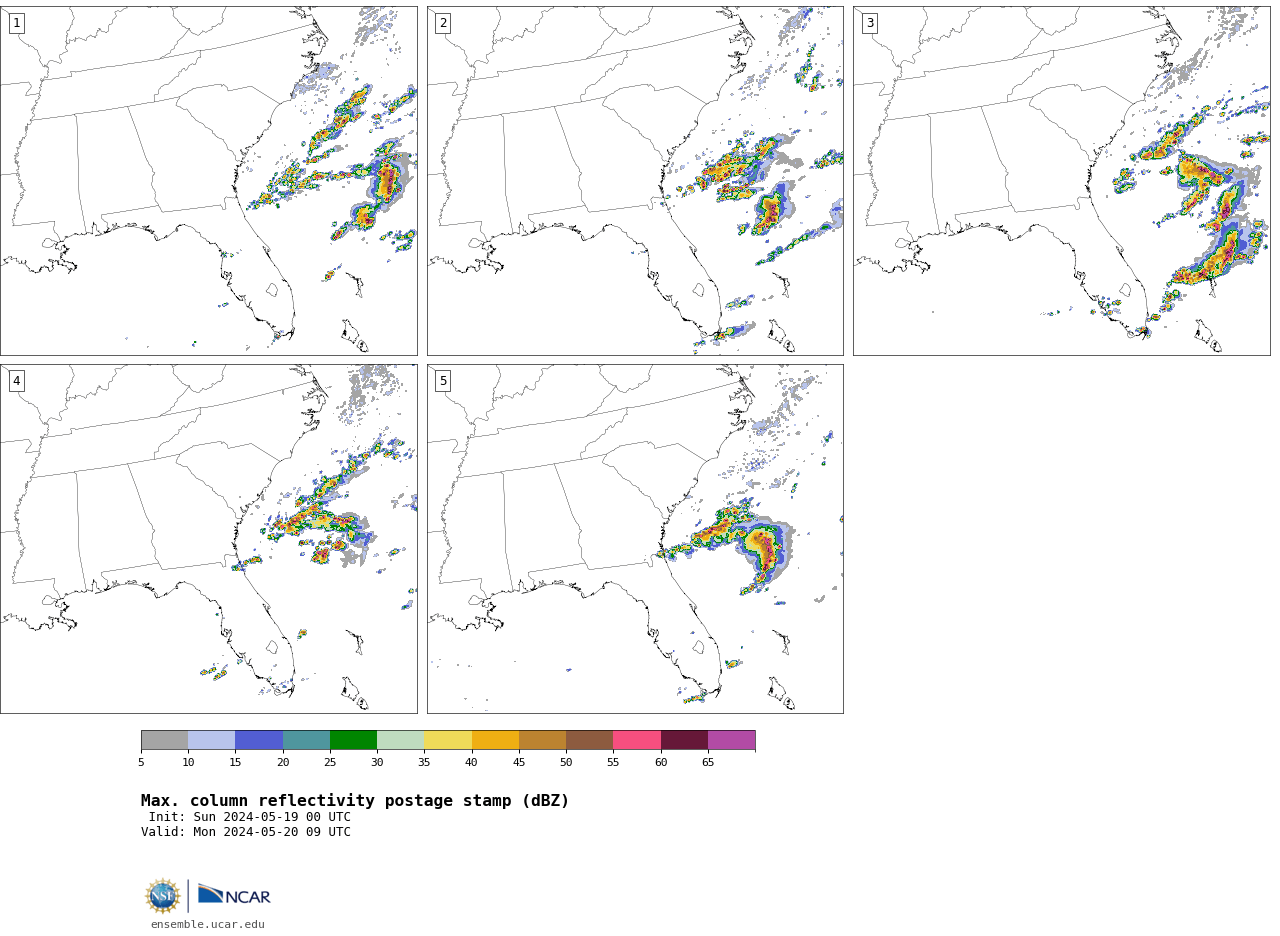
Task: Click the light blue 10-15 dBZ swatch
Action: [x=211, y=740]
